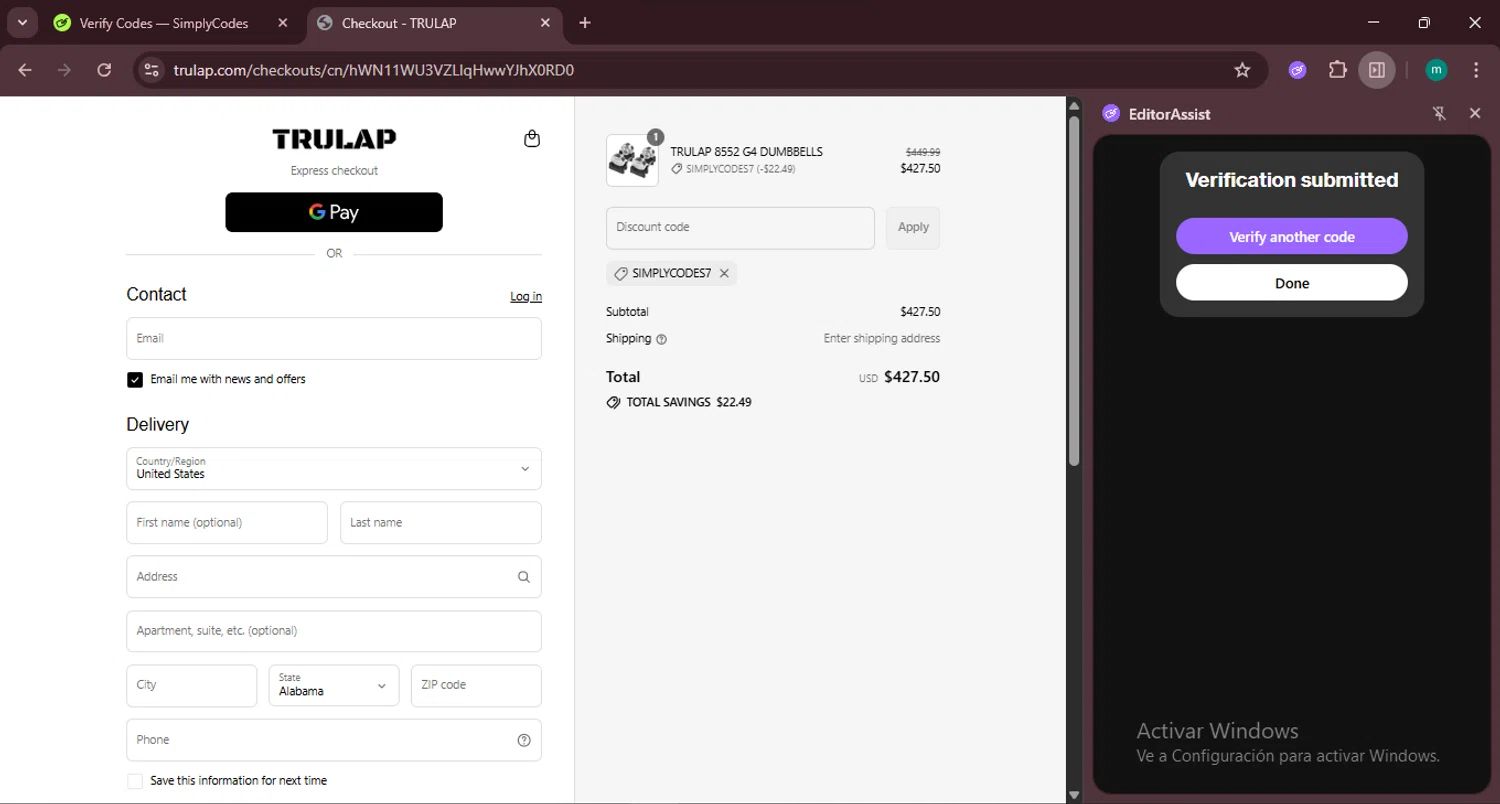Viewport: 1500px width, 804px height.
Task: Click the Apartment, suite, etc. field
Action: [334, 631]
